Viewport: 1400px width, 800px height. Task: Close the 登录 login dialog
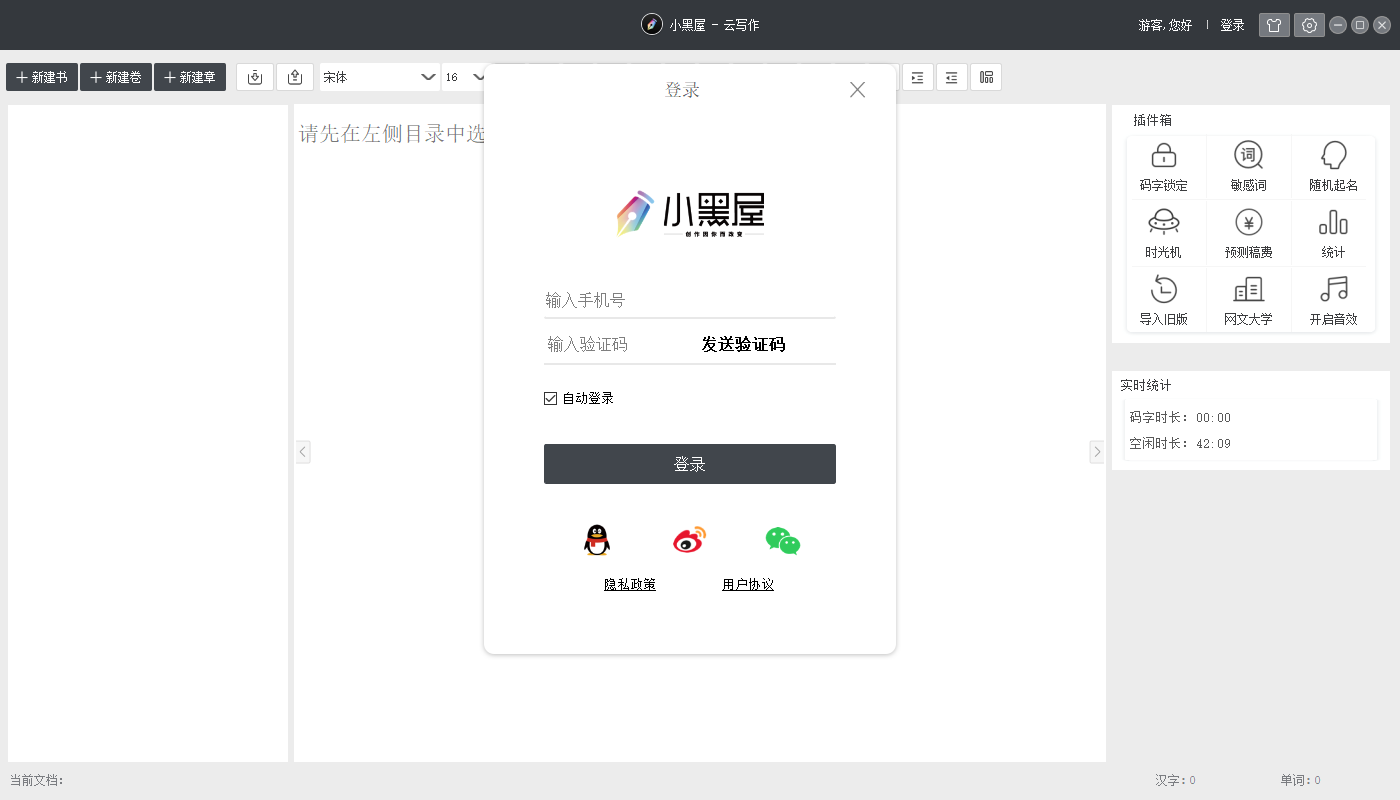(x=857, y=90)
